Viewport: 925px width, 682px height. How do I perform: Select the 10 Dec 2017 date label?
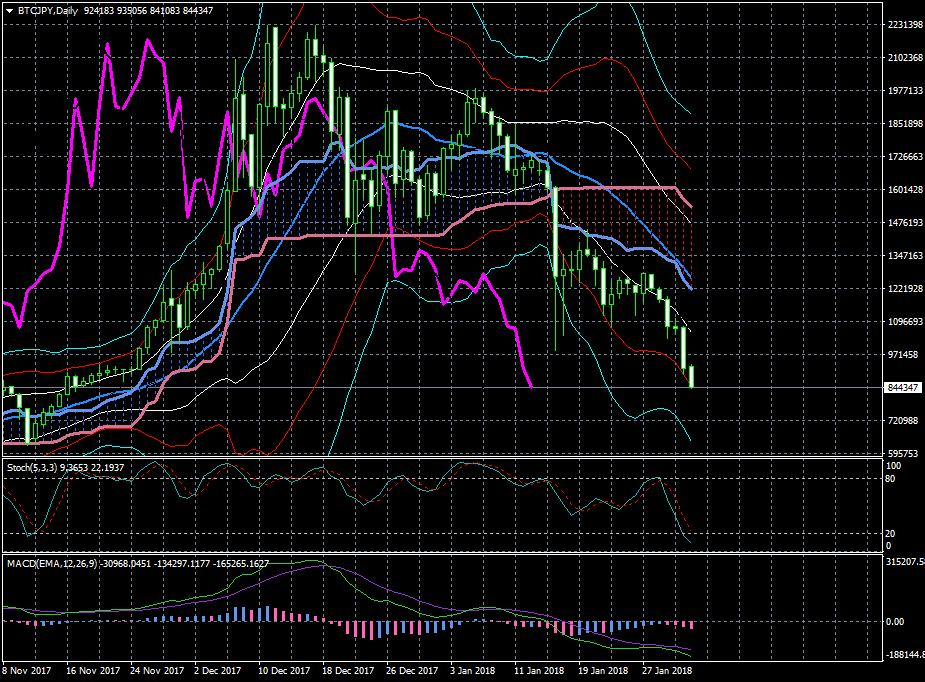[x=282, y=671]
